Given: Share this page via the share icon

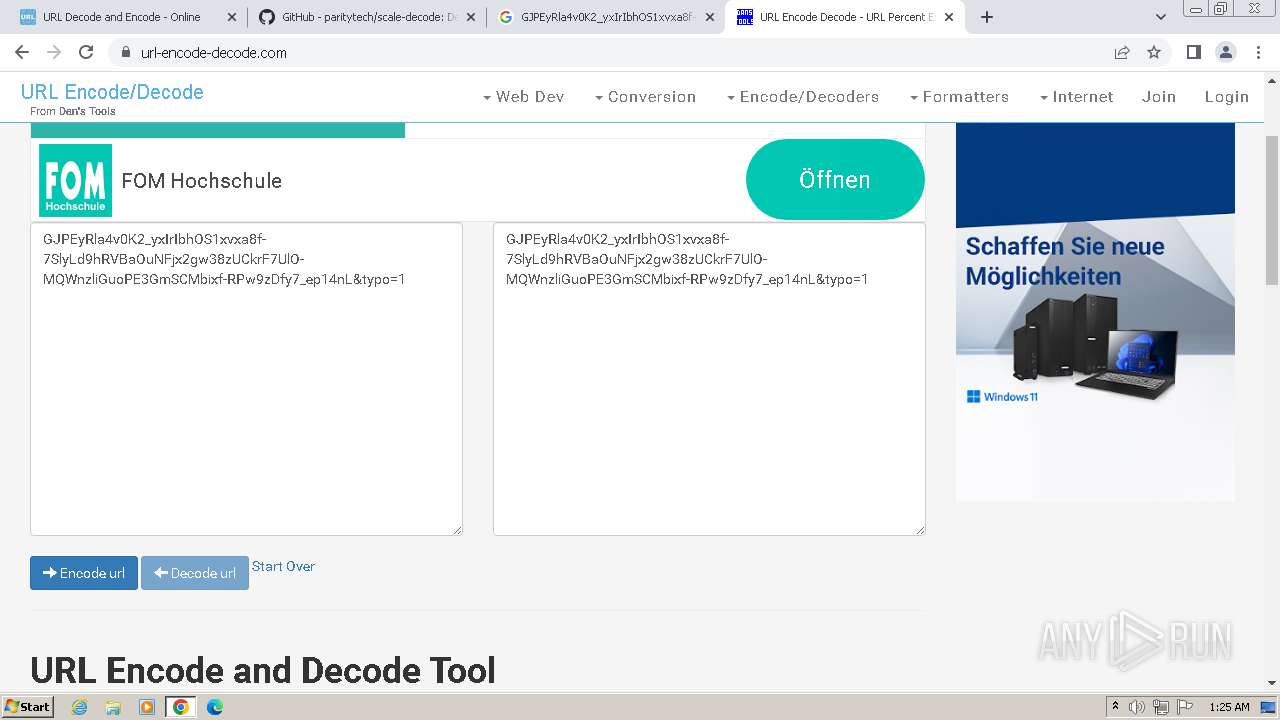Looking at the screenshot, I should [1122, 52].
